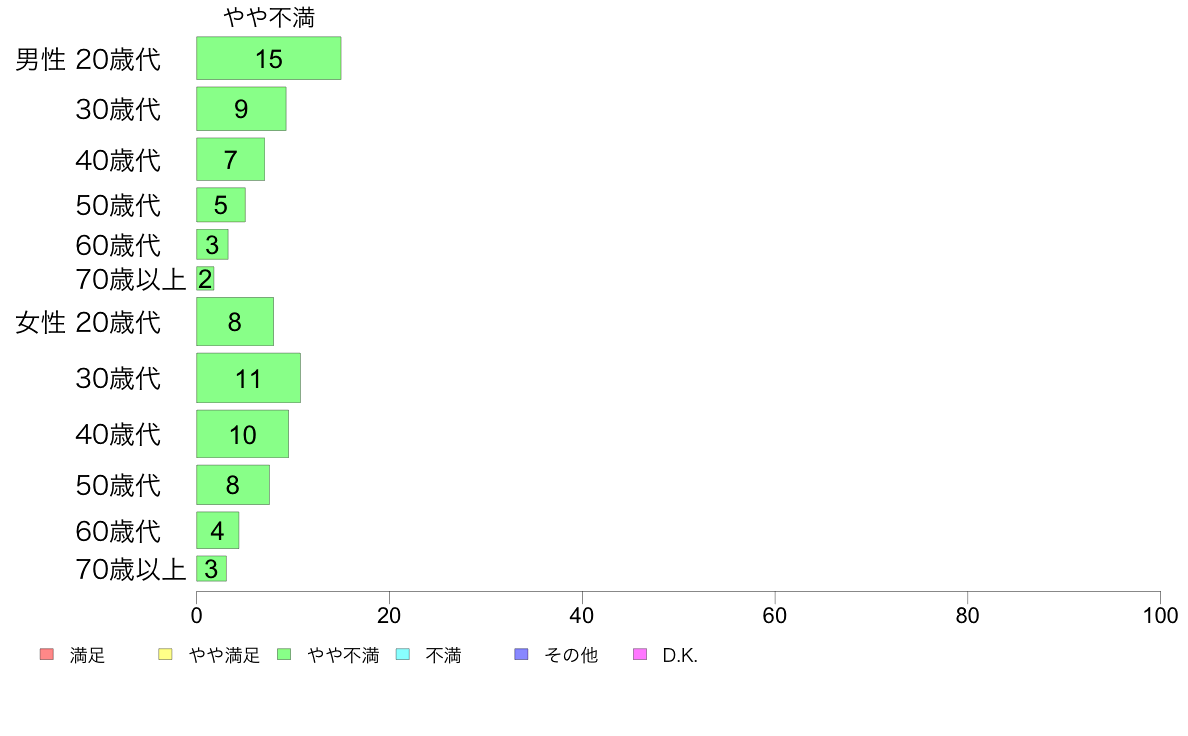Image resolution: width=1188 pixels, height=736 pixels.
Task: Click the やや不満 column header title
Action: 269,17
